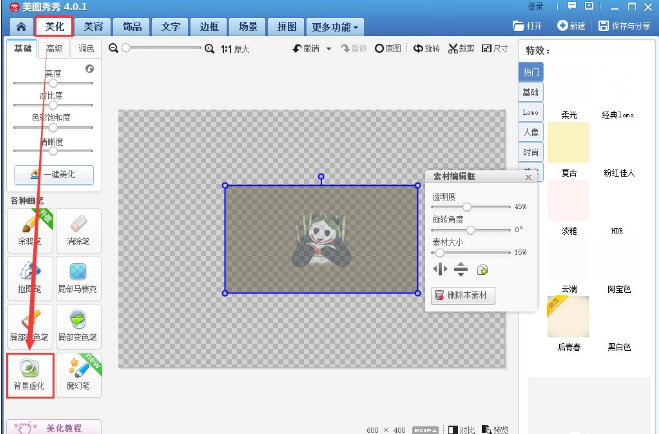Viewport: 659px width, 434px height.
Task: Click 1:1 原大 view button
Action: click(235, 49)
